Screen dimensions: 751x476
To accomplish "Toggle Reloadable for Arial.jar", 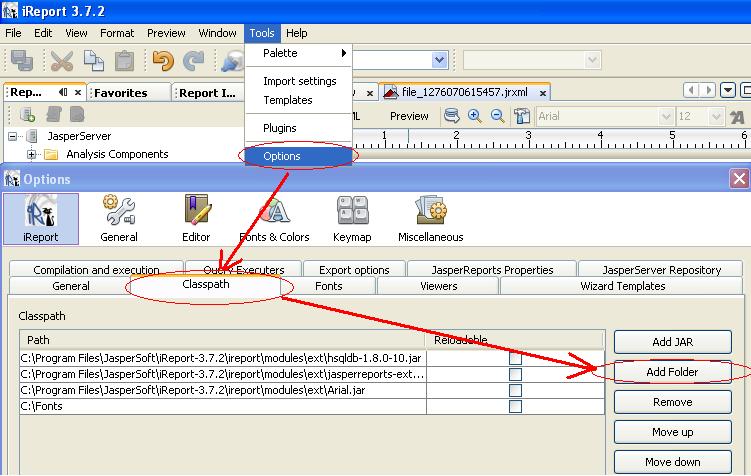I will pyautogui.click(x=515, y=390).
